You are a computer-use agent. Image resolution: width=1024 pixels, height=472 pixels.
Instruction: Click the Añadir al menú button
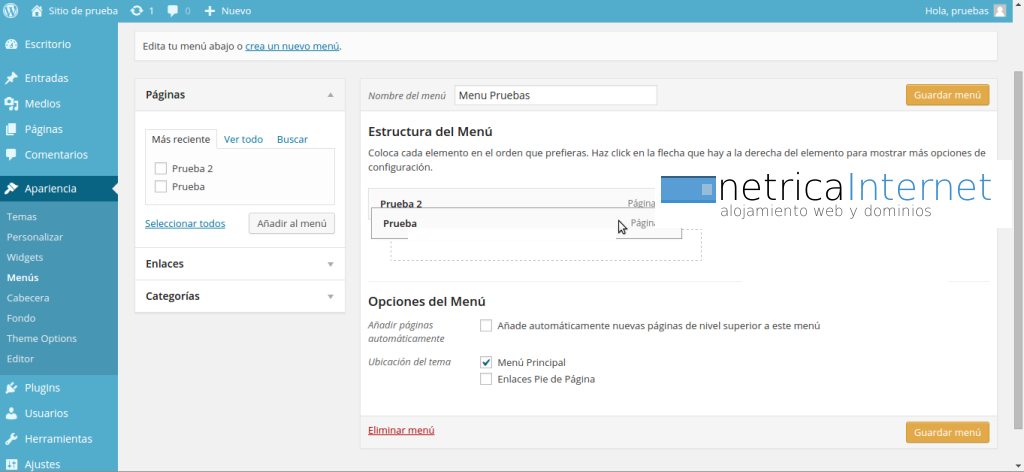click(x=291, y=224)
